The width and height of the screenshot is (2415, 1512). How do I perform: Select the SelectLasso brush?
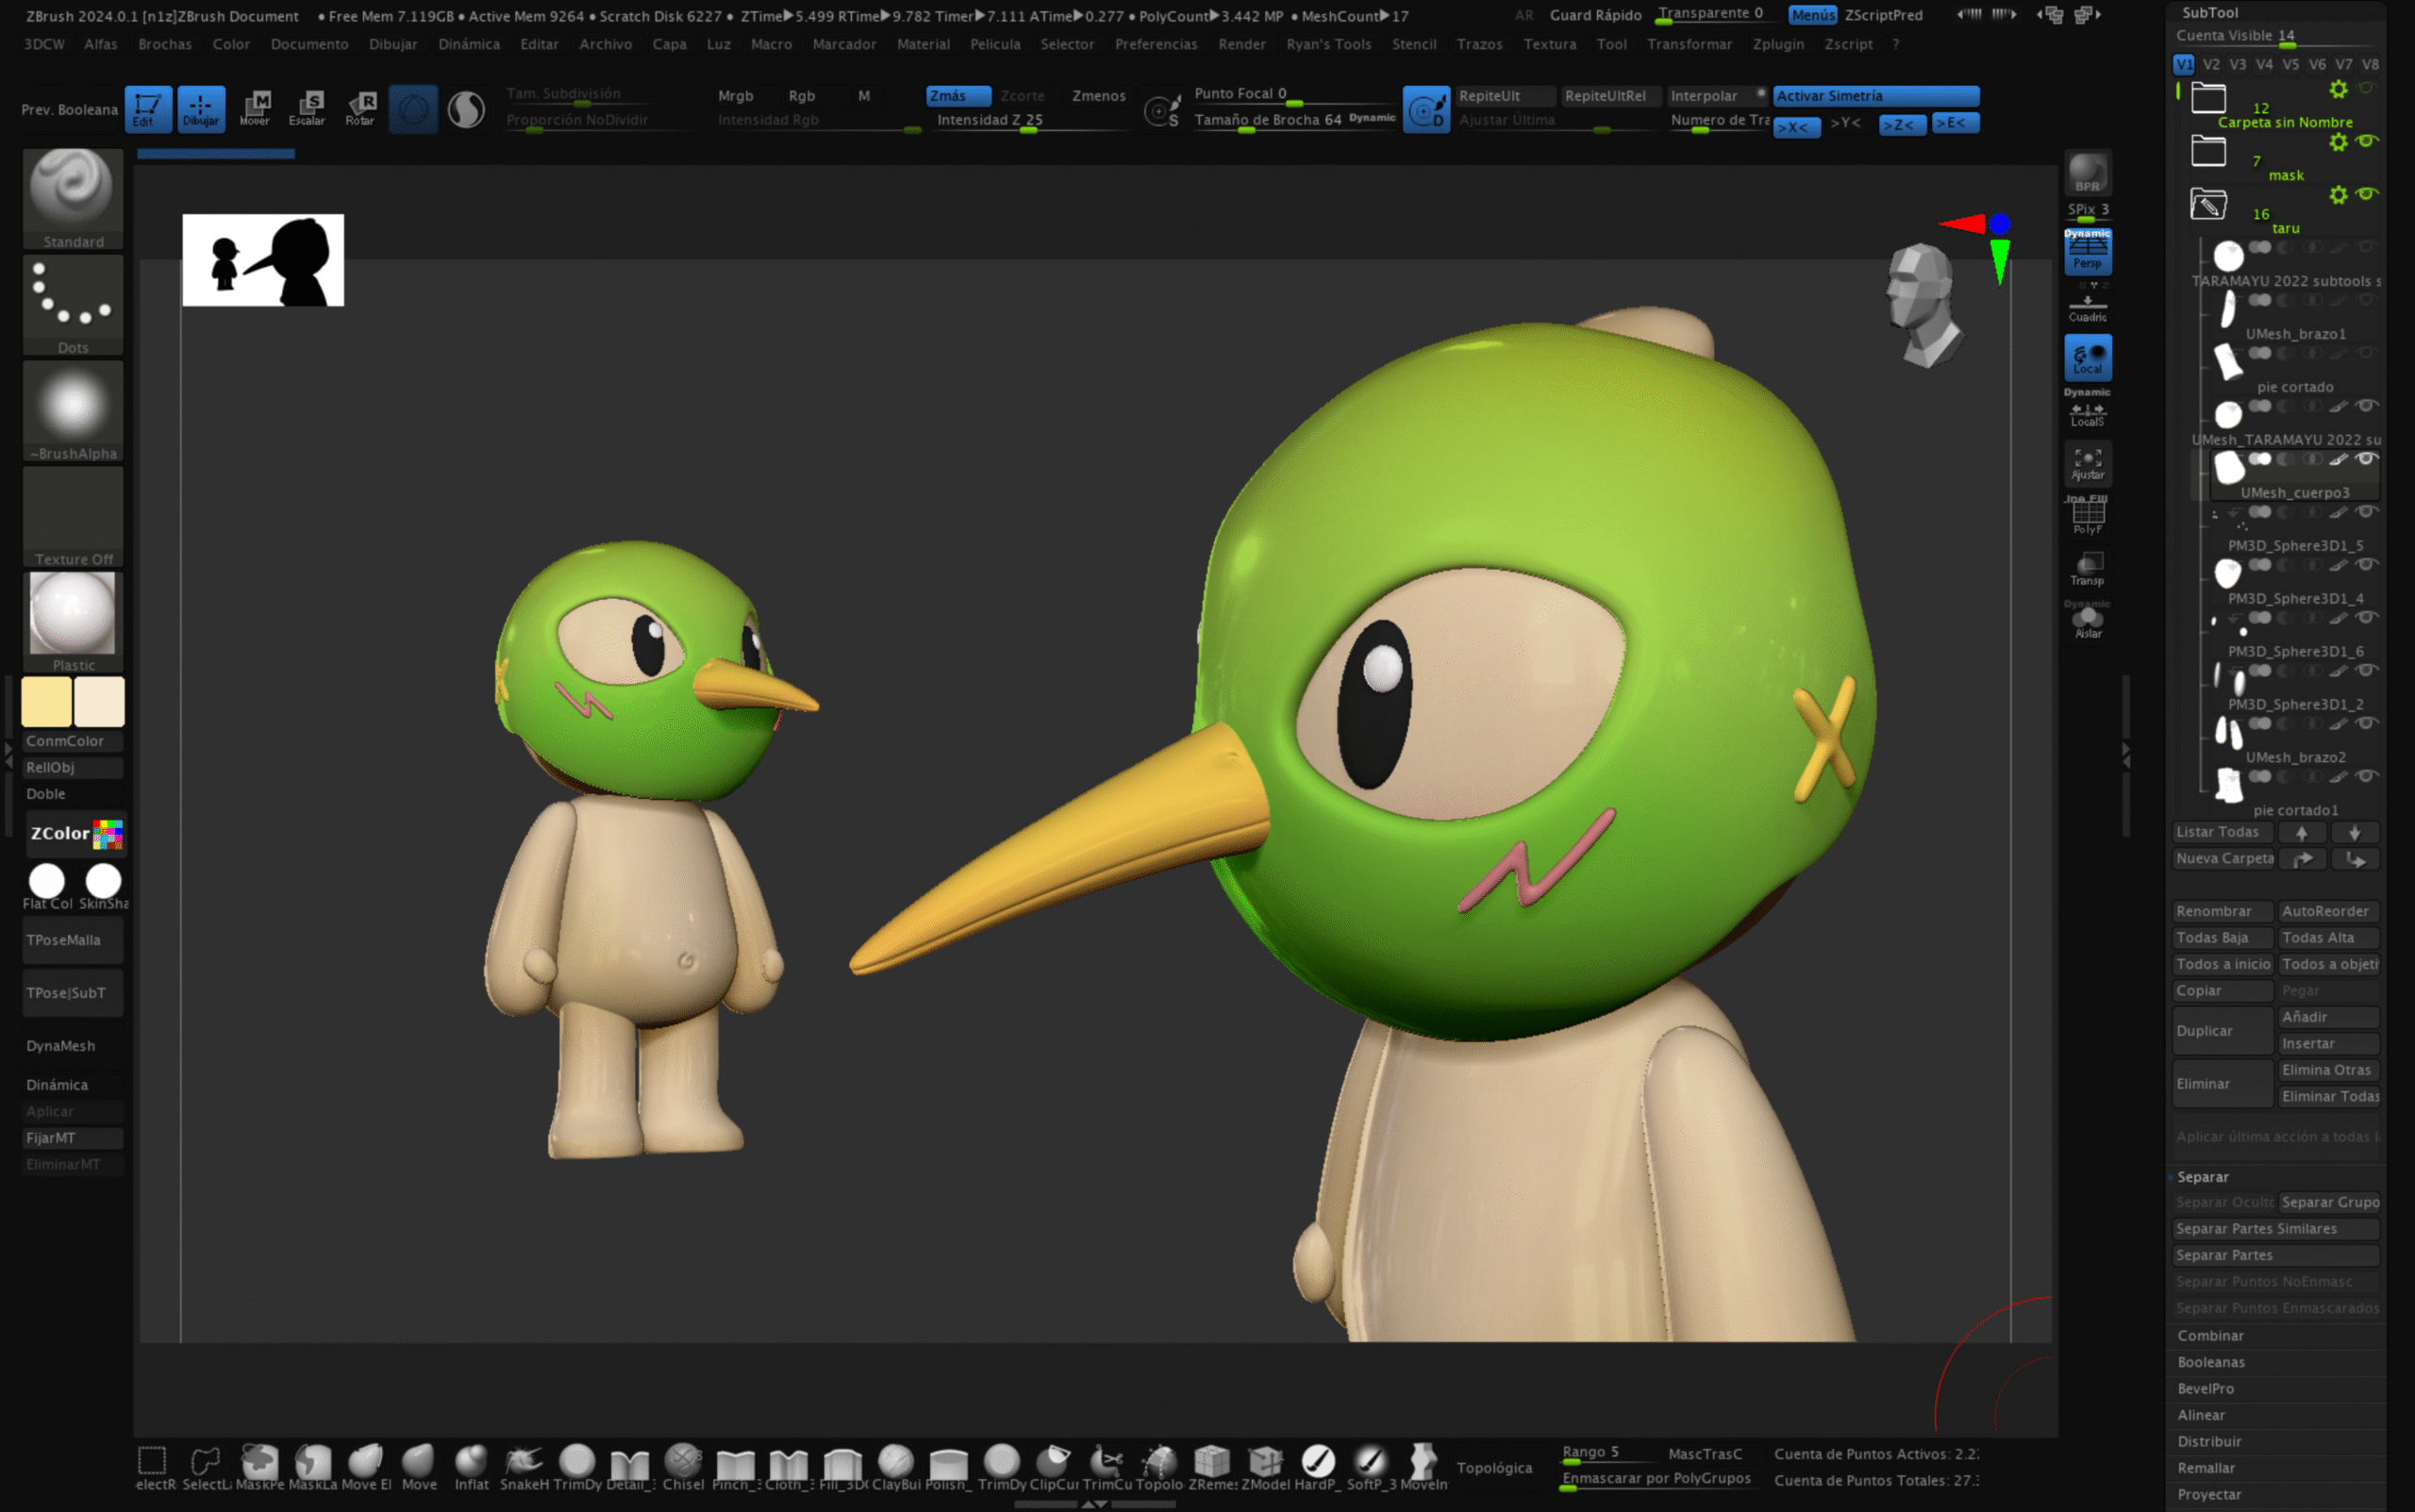(207, 1467)
